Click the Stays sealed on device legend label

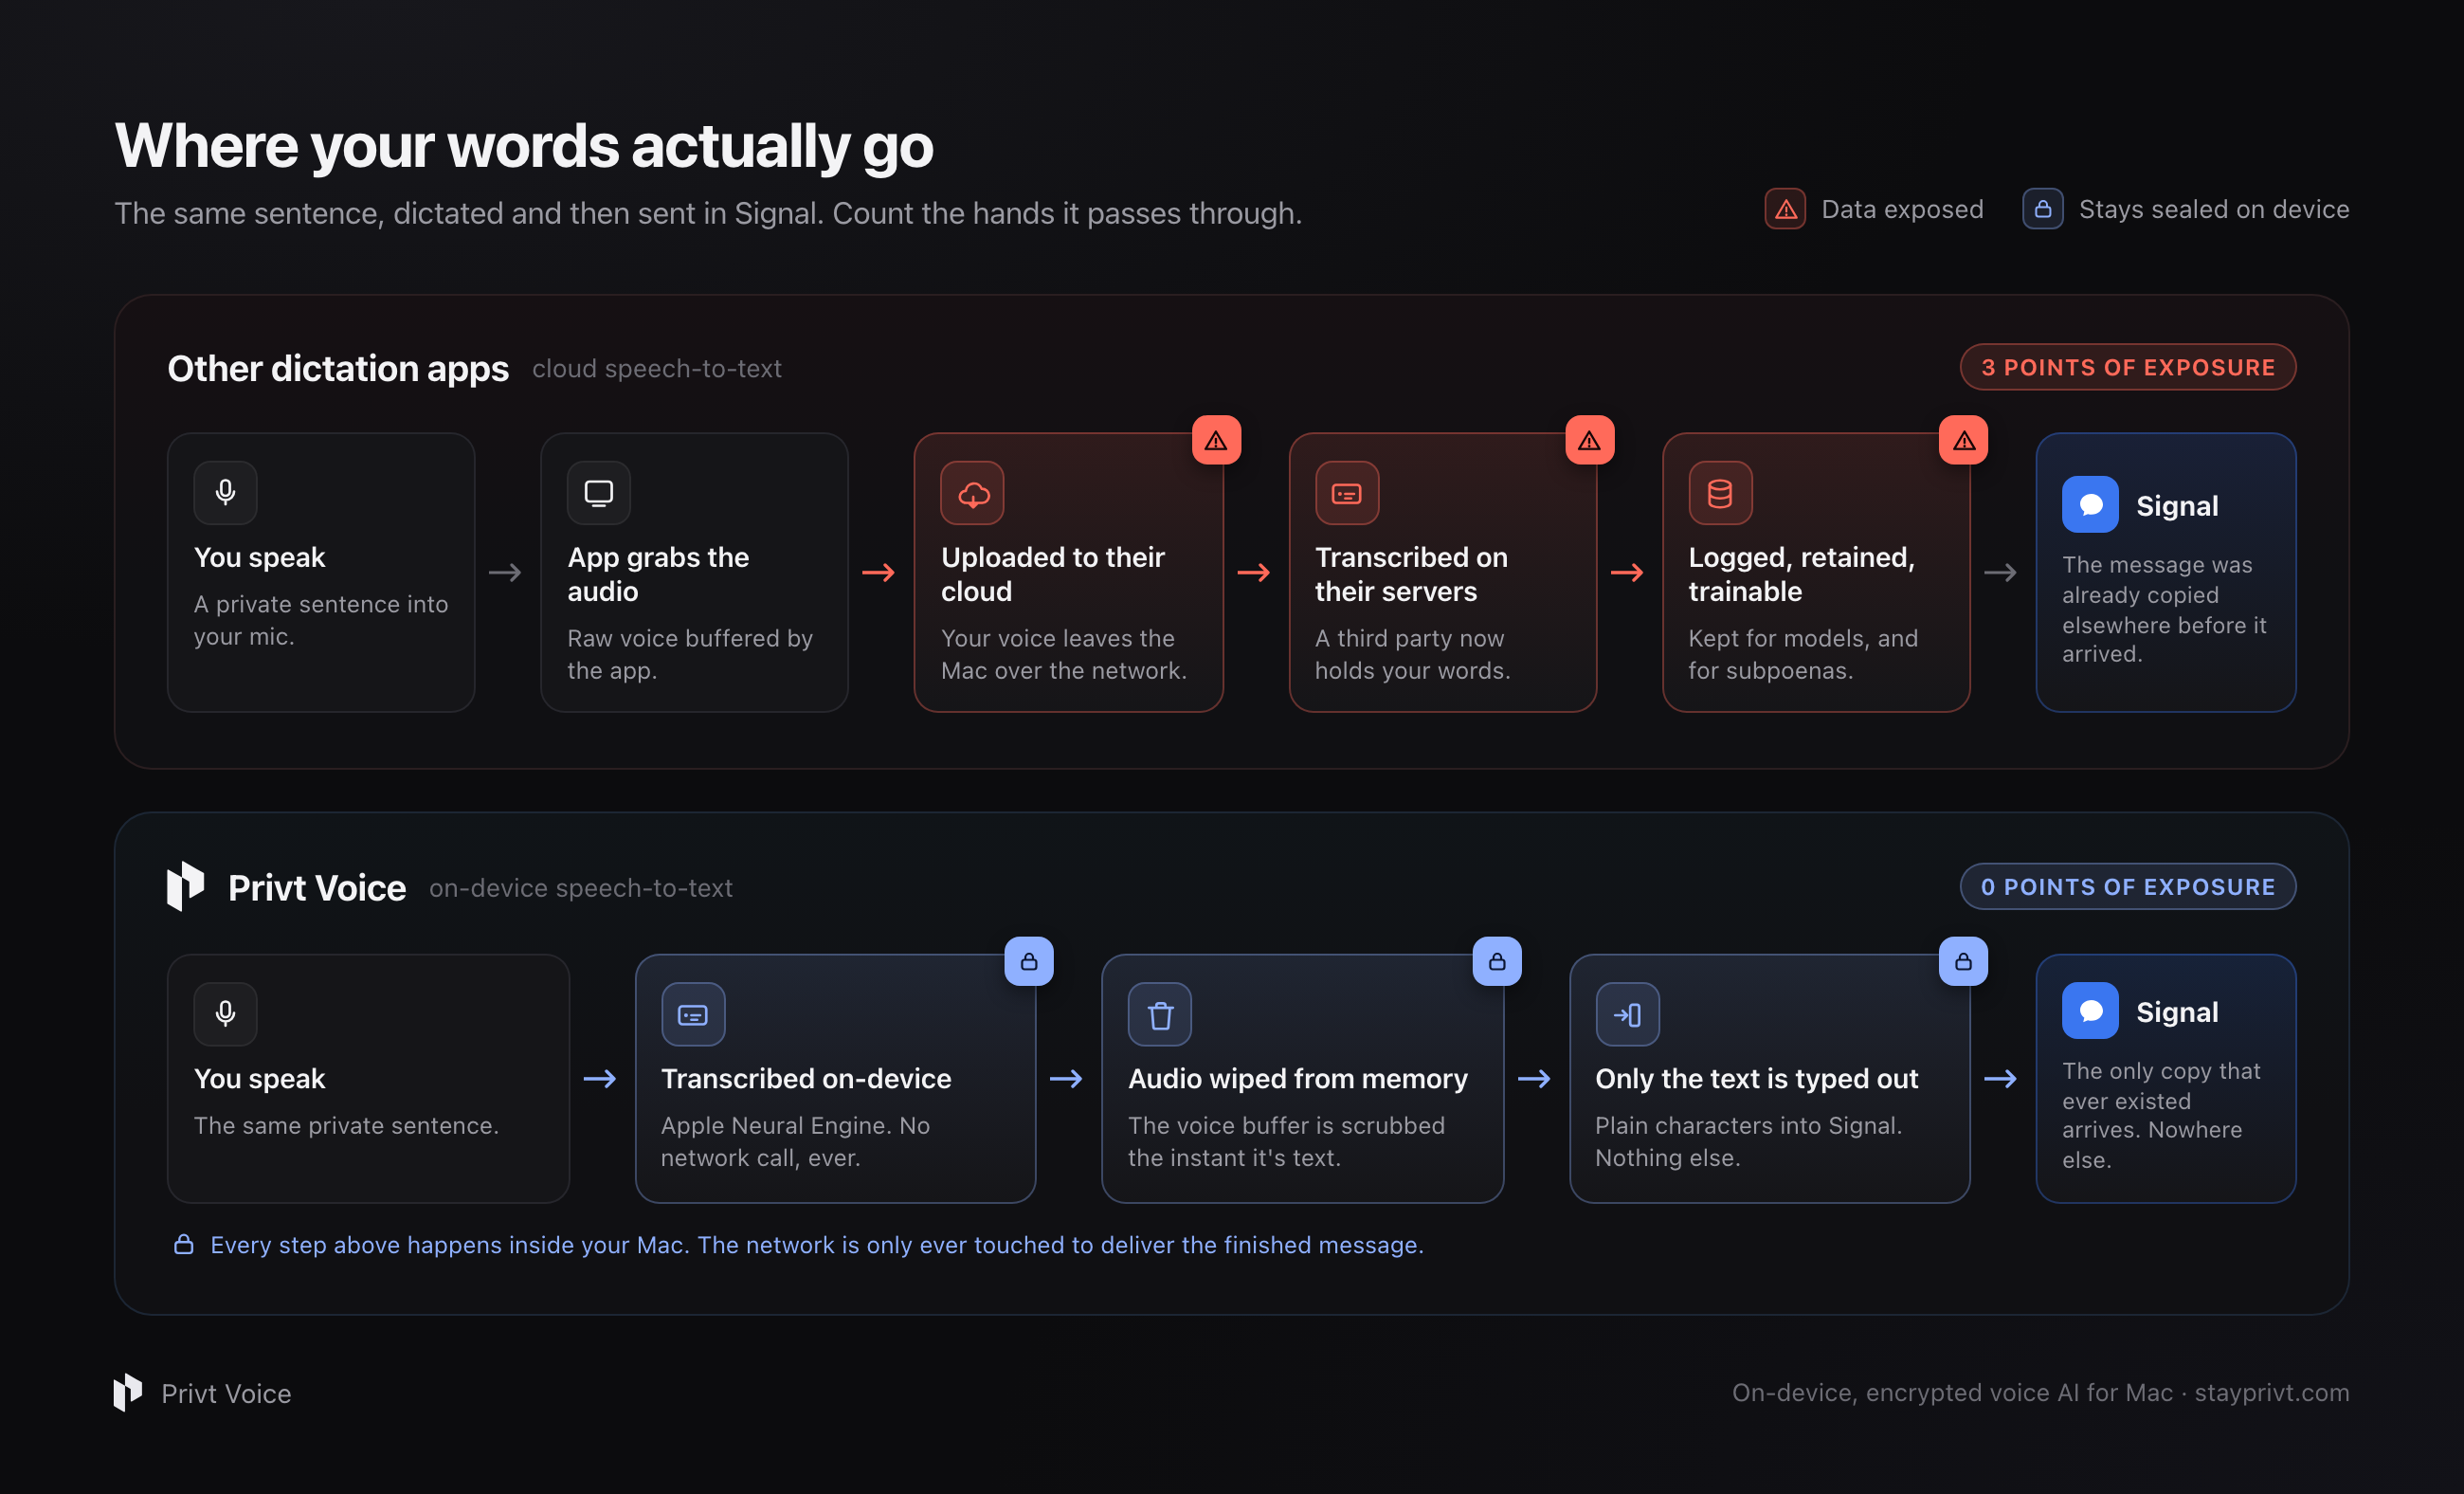click(x=2214, y=209)
